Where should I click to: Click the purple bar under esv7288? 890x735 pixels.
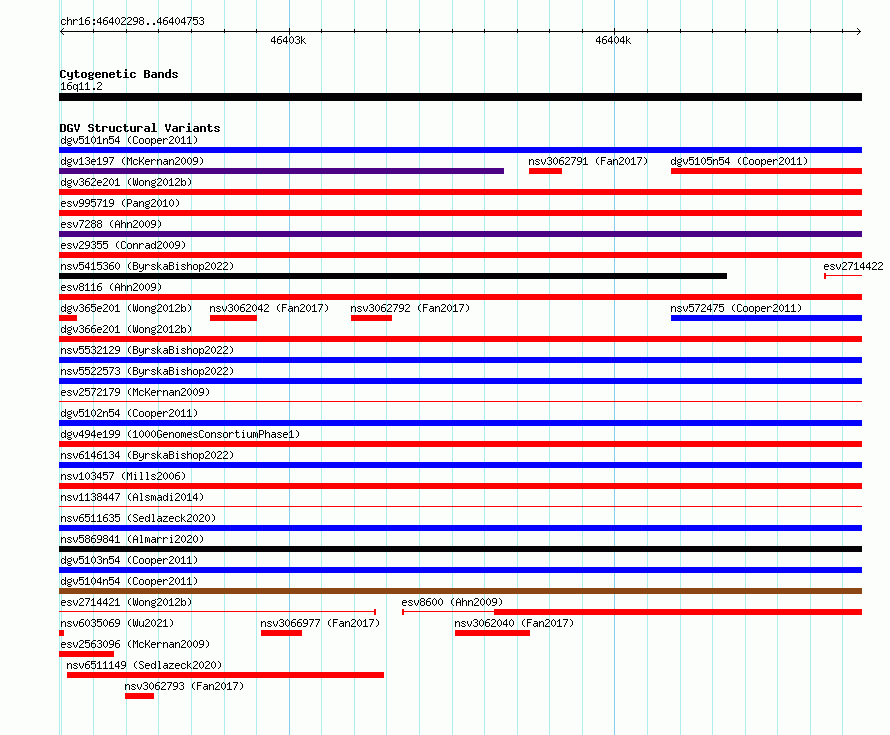460,234
